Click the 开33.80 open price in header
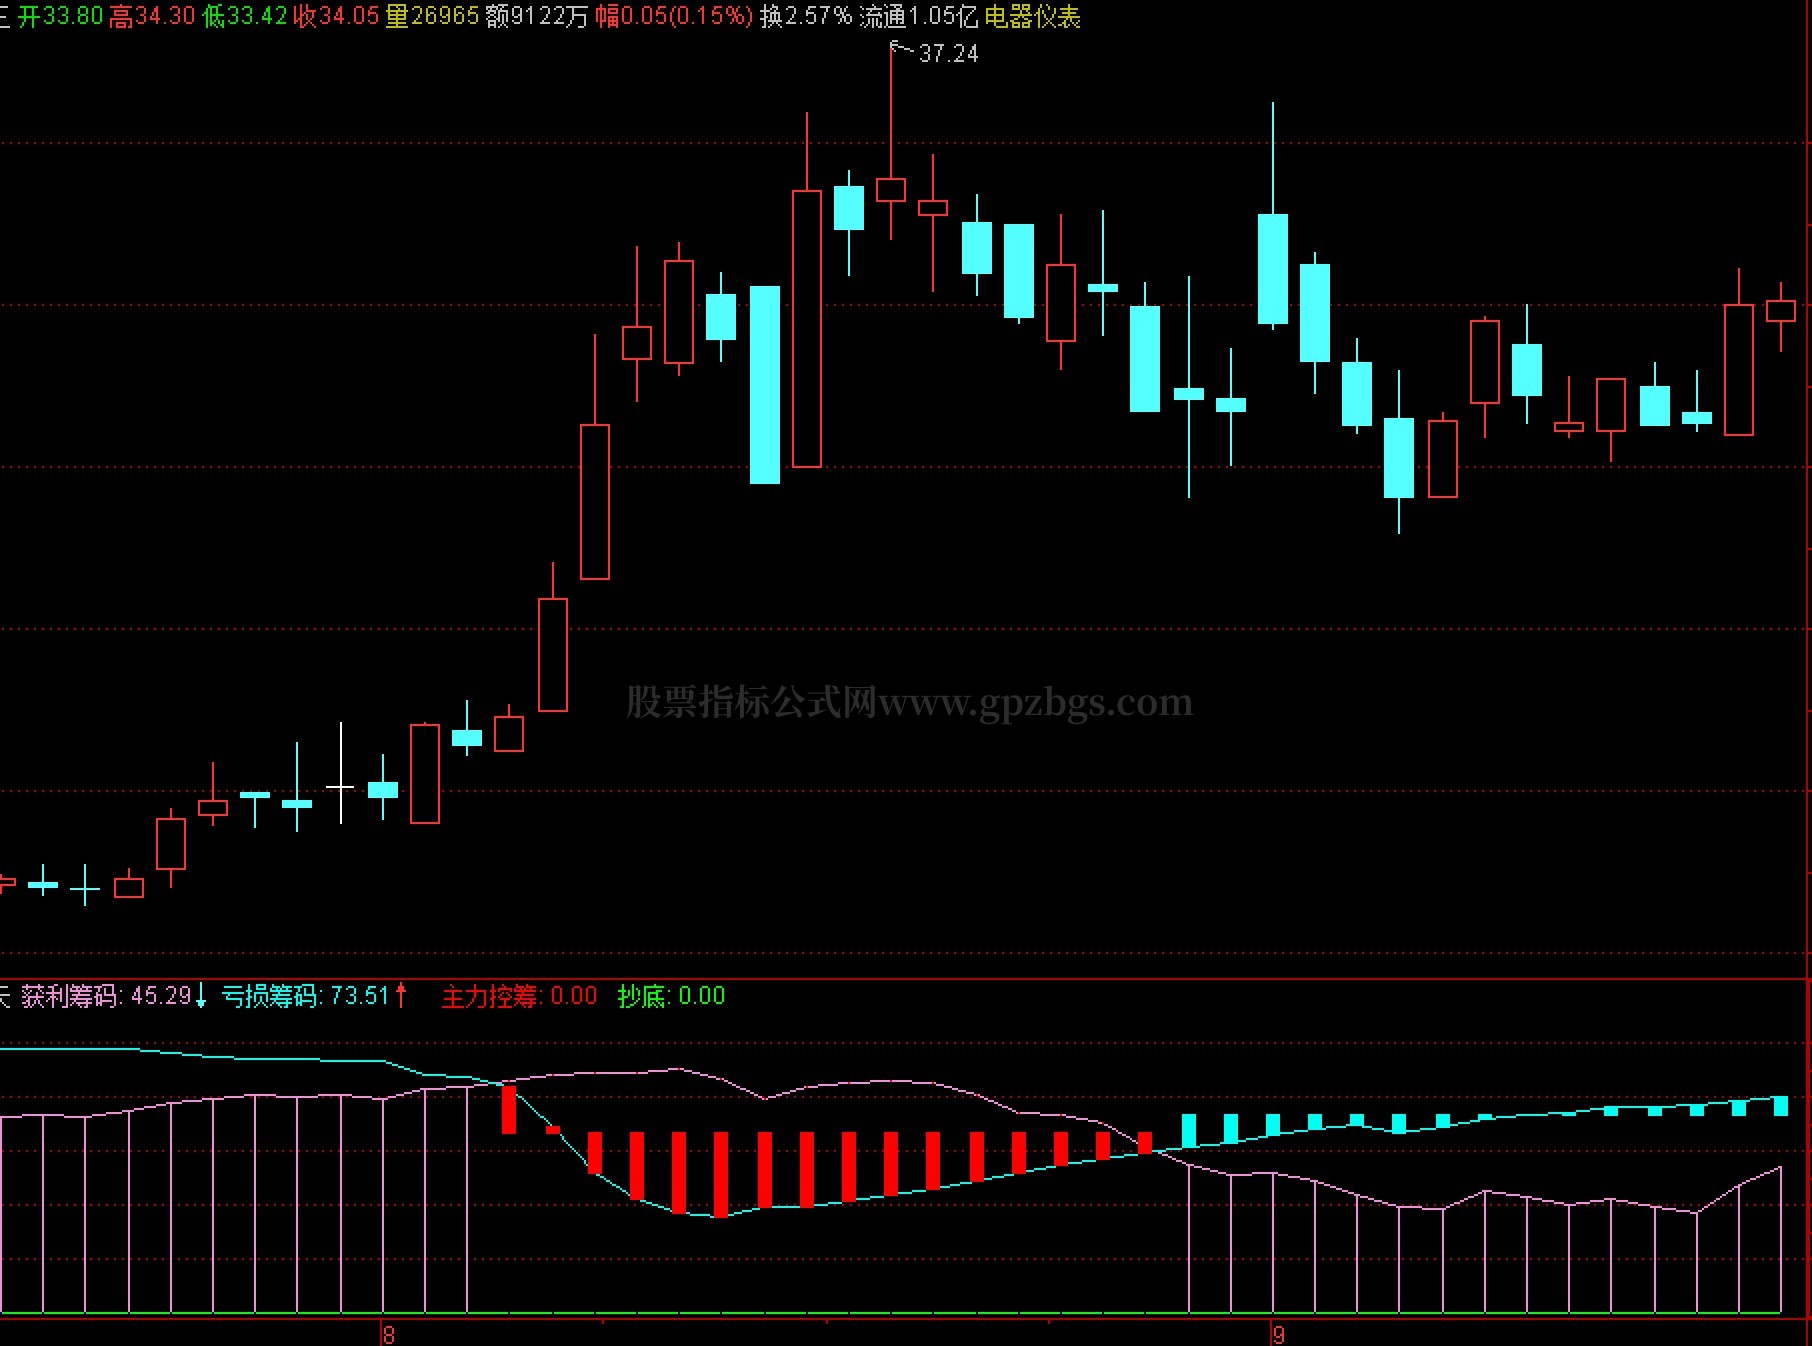1812x1346 pixels. coord(61,17)
